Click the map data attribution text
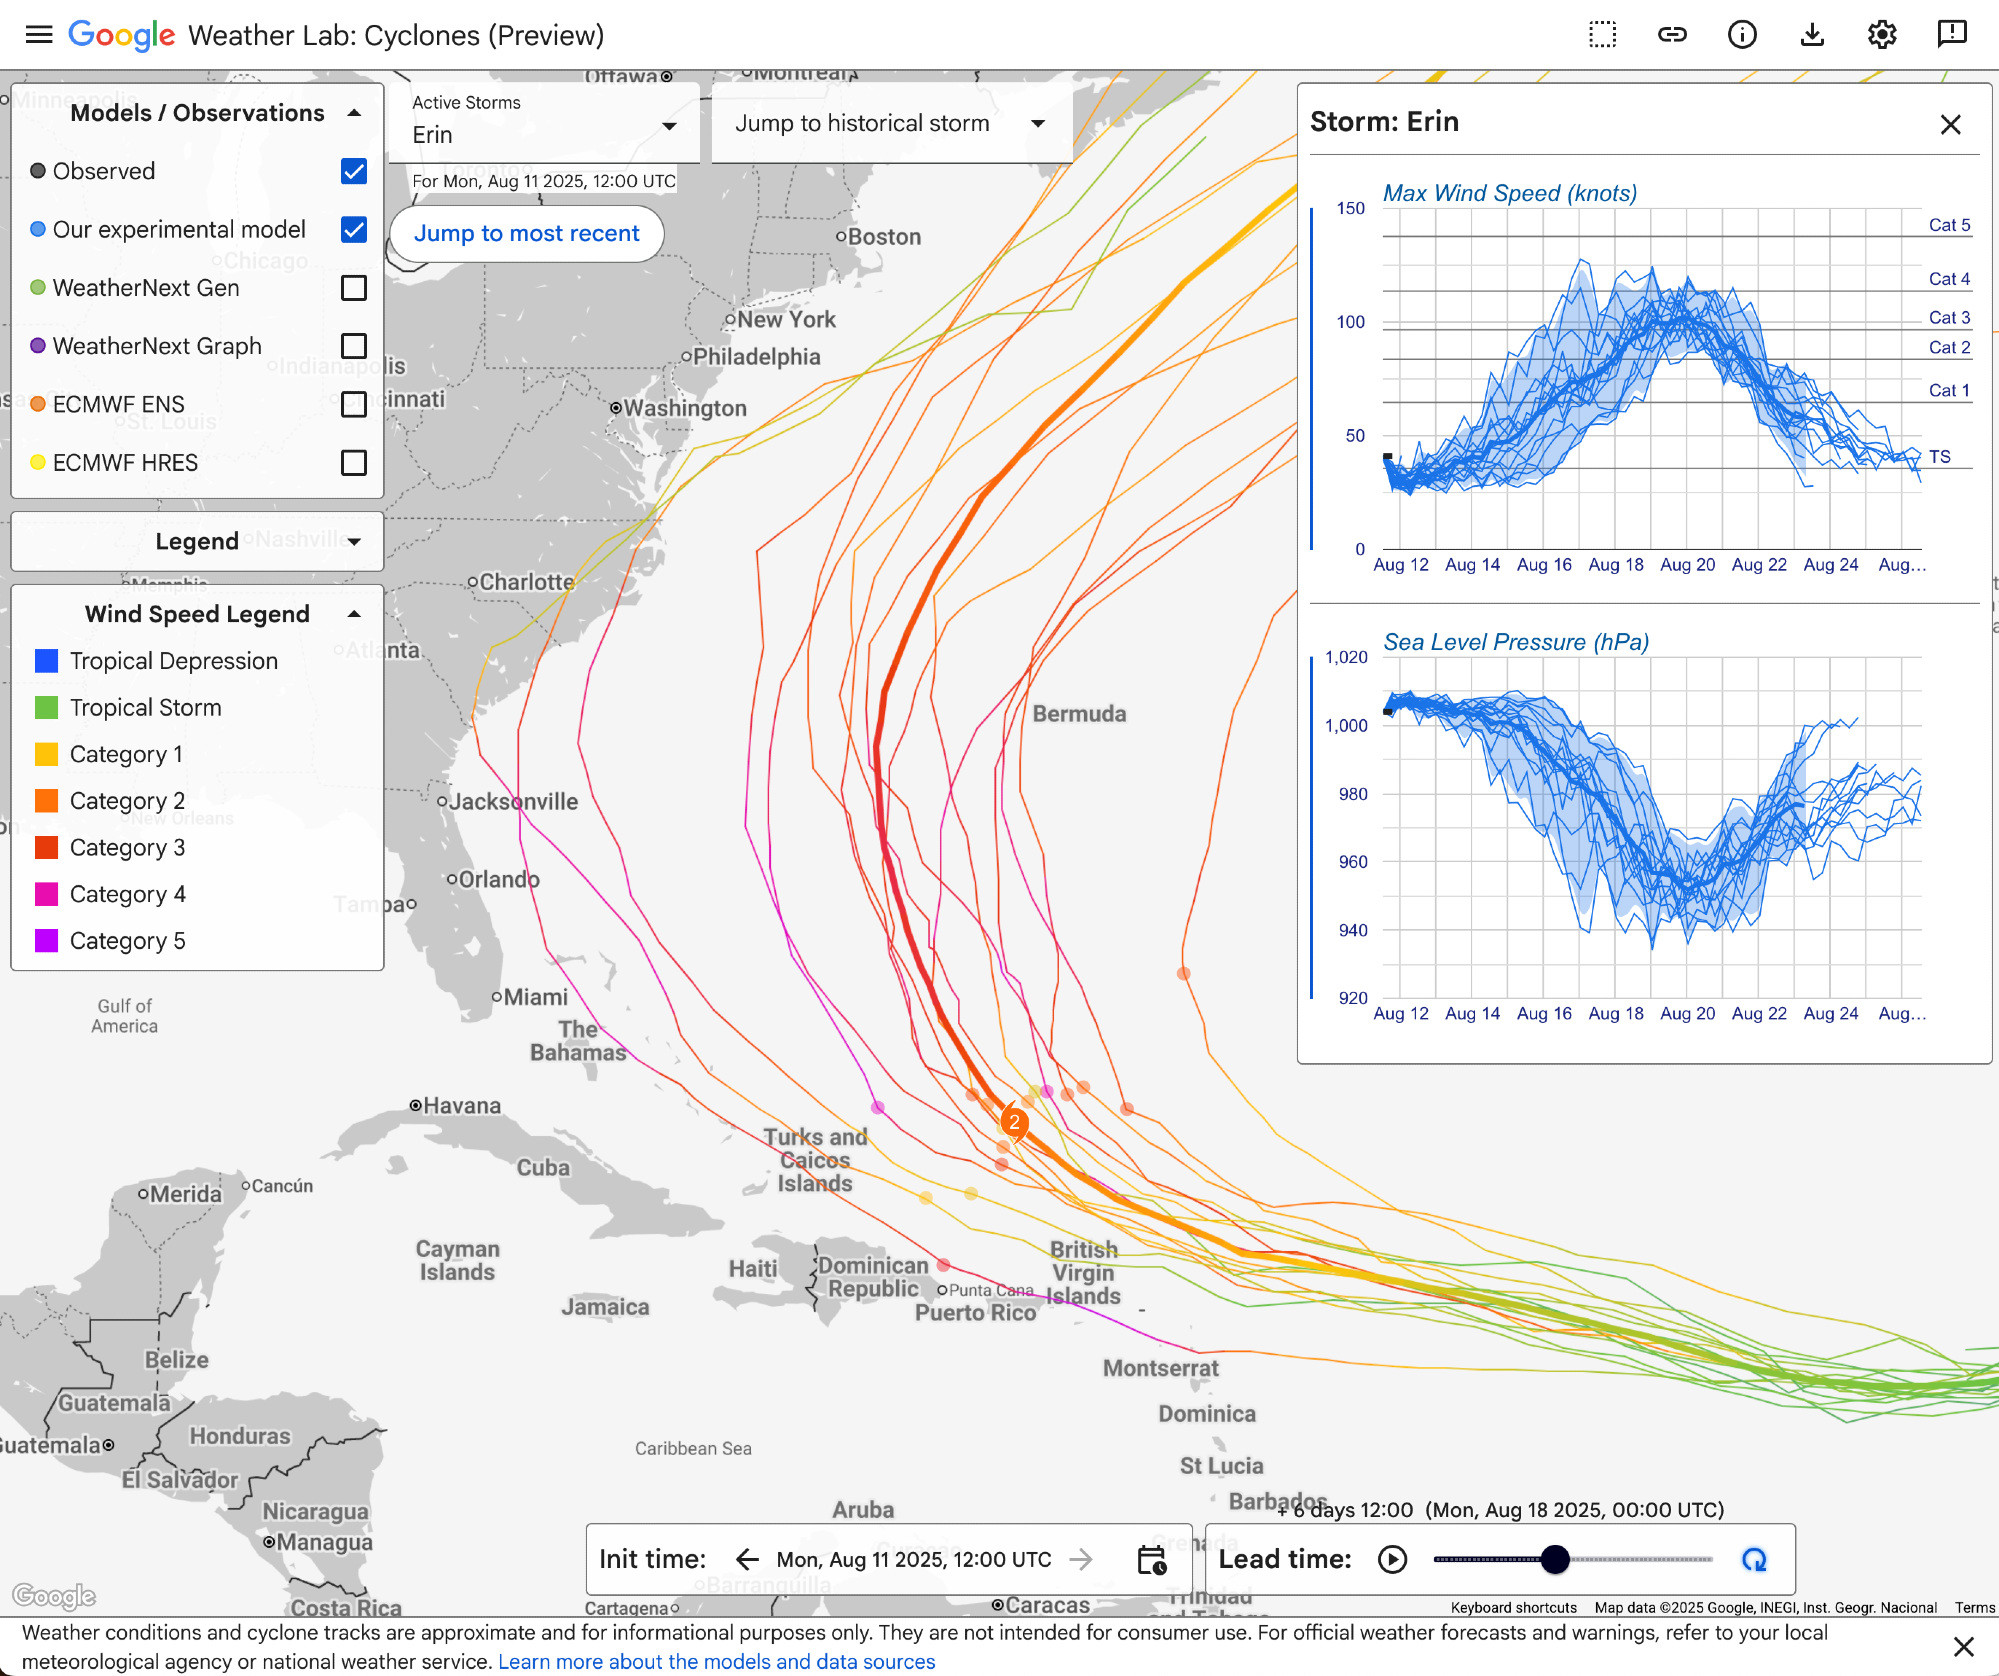 [x=1765, y=1607]
